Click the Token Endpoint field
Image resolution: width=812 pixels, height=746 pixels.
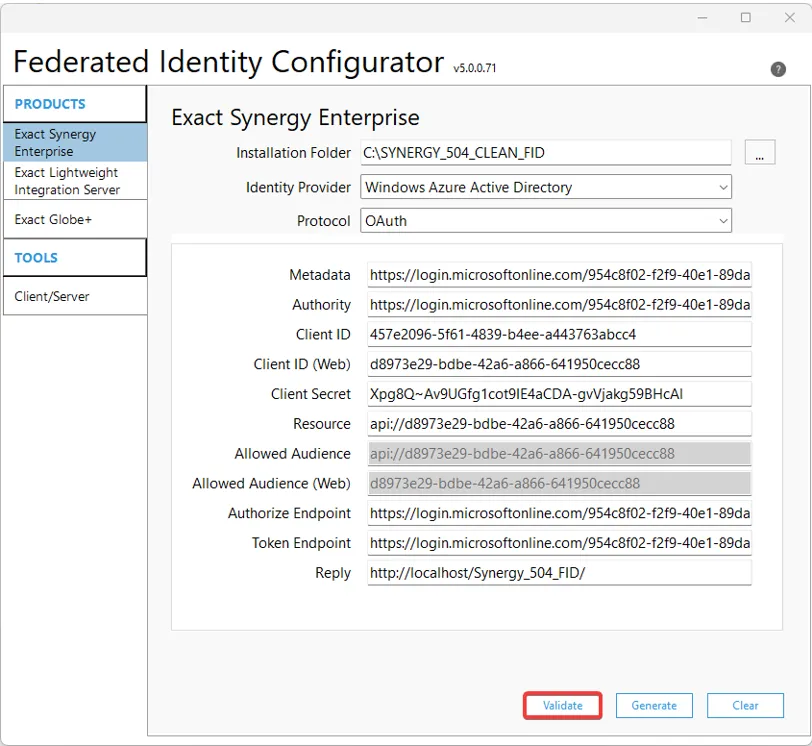coord(558,543)
